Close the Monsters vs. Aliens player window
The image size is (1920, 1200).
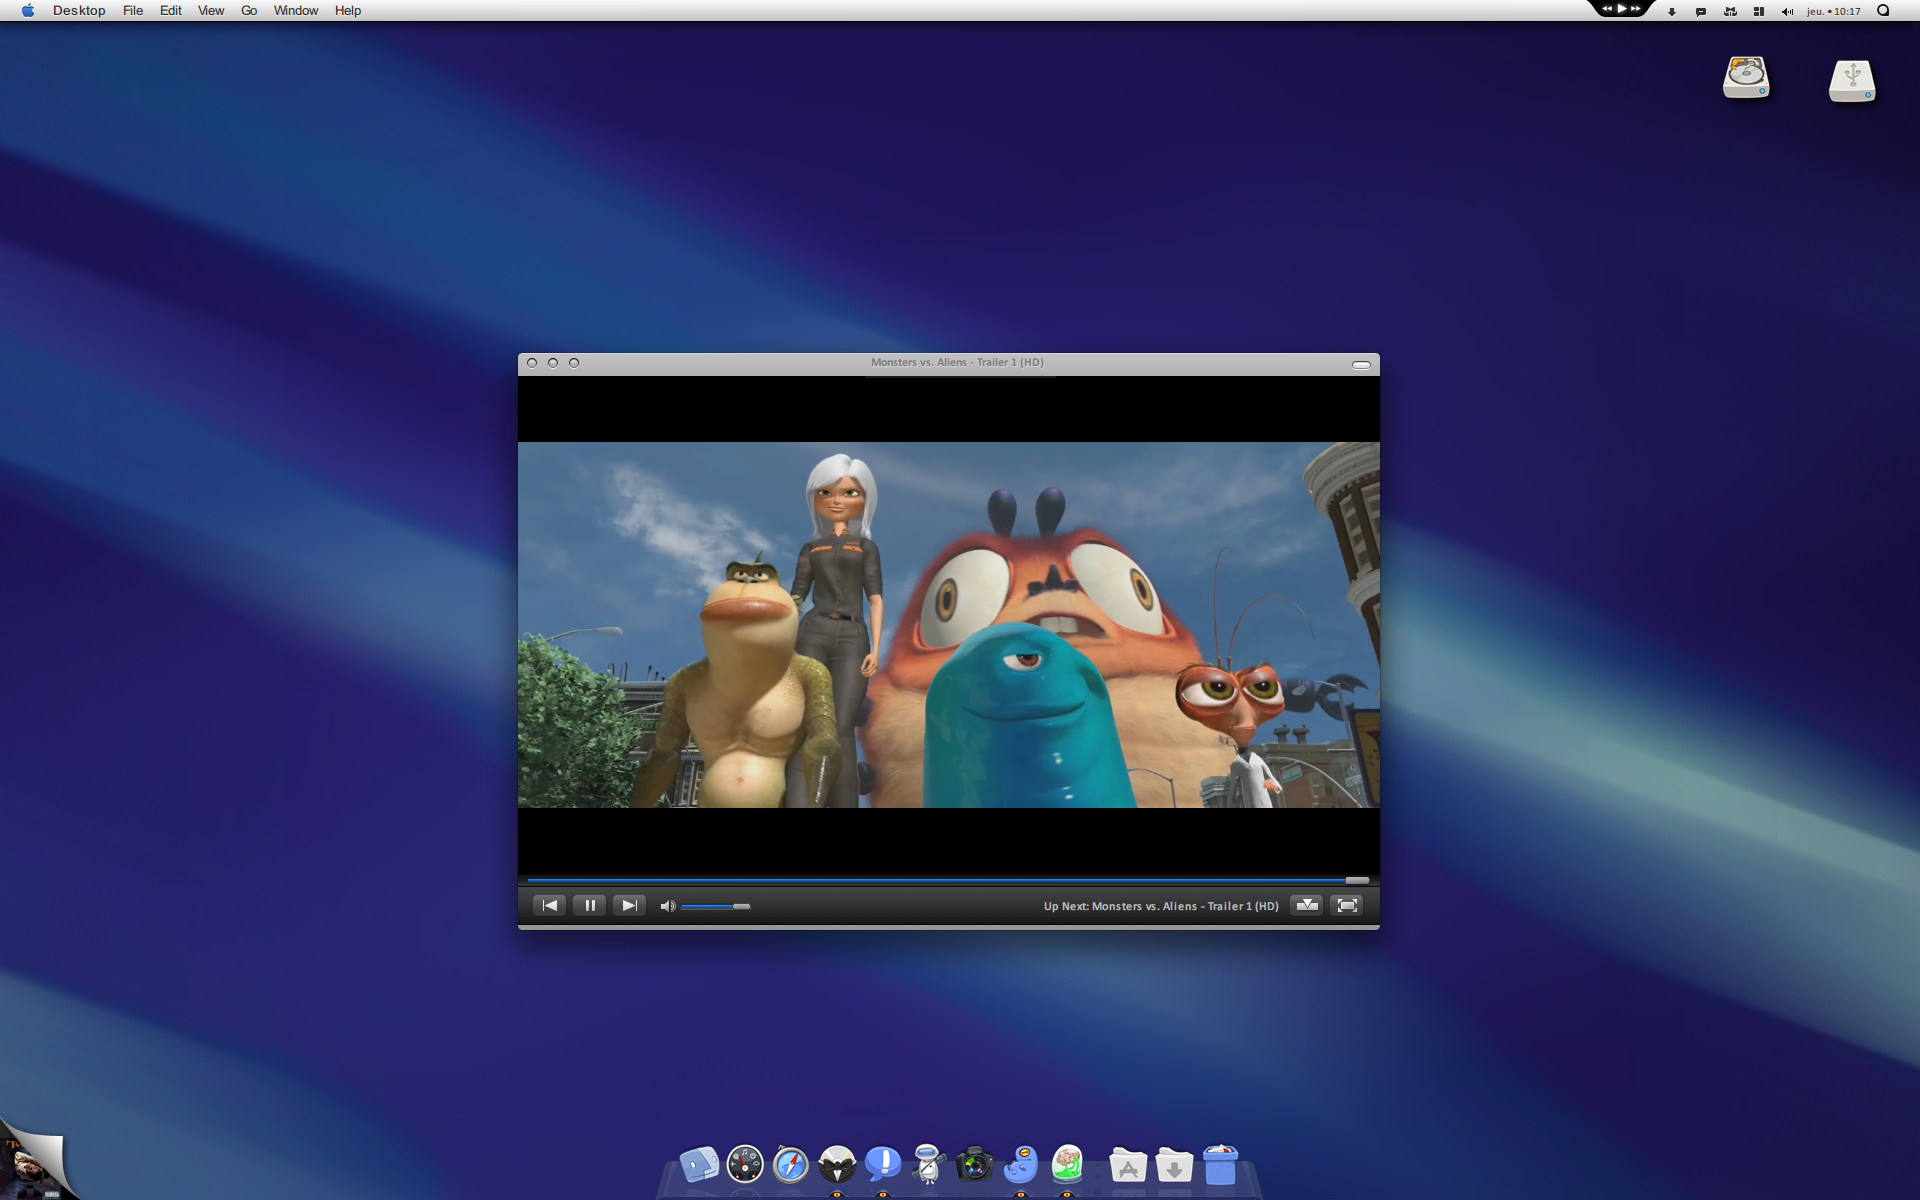[x=532, y=363]
